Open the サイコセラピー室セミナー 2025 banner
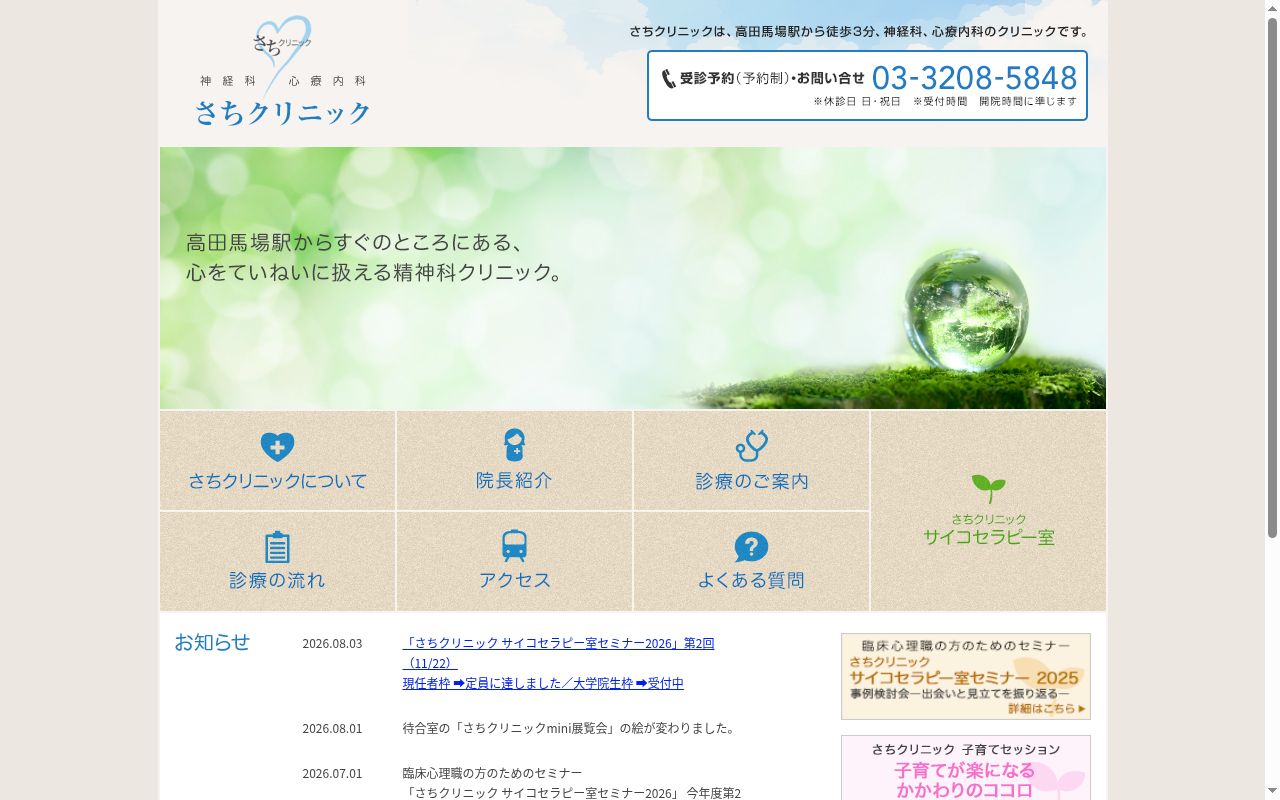The width and height of the screenshot is (1280, 800). pyautogui.click(x=966, y=676)
